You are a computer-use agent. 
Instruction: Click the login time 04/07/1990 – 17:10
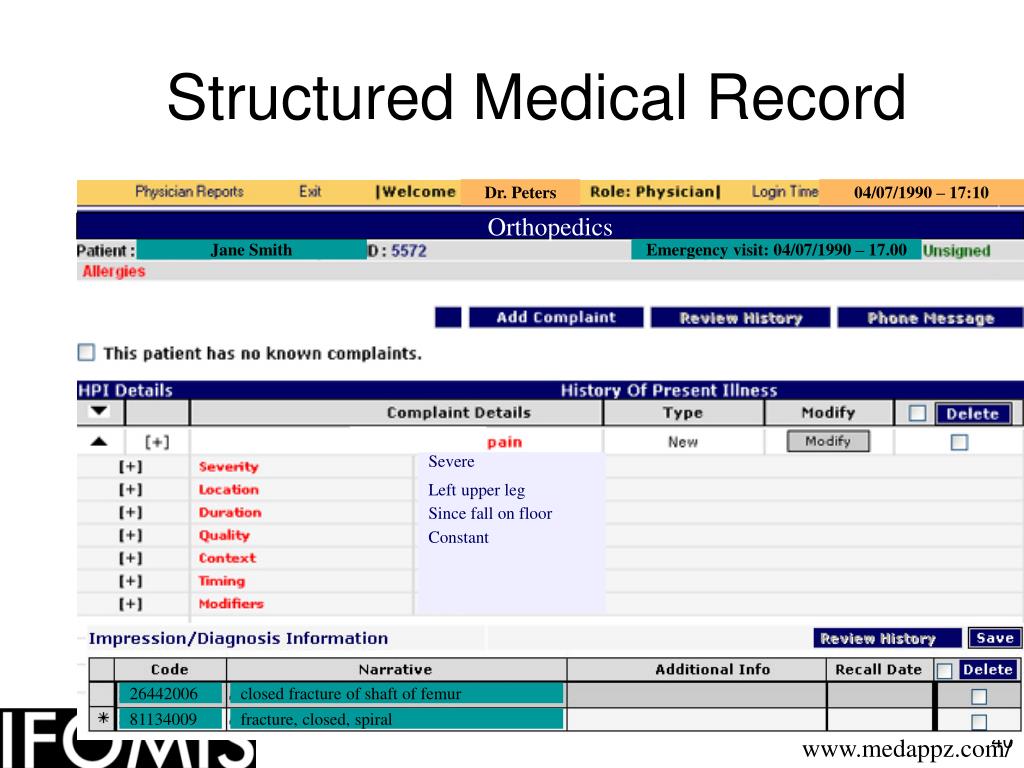(921, 192)
